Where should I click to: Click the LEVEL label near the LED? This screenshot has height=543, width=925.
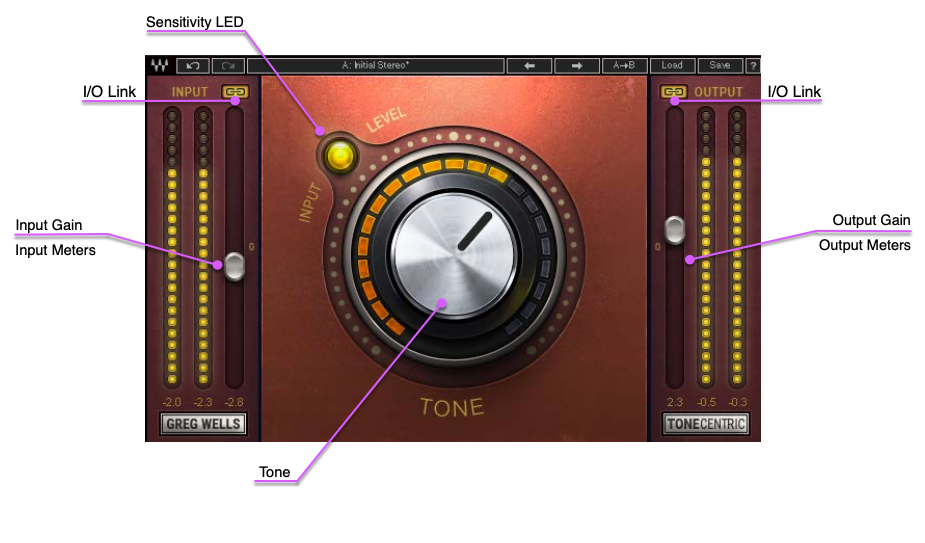(x=386, y=119)
